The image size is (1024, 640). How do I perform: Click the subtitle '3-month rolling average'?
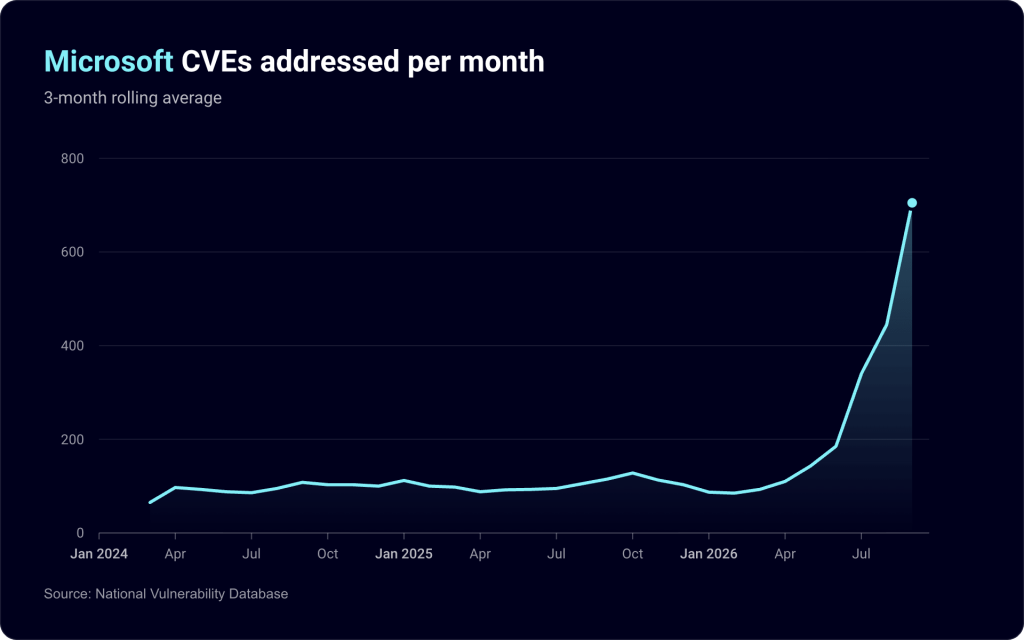(133, 98)
